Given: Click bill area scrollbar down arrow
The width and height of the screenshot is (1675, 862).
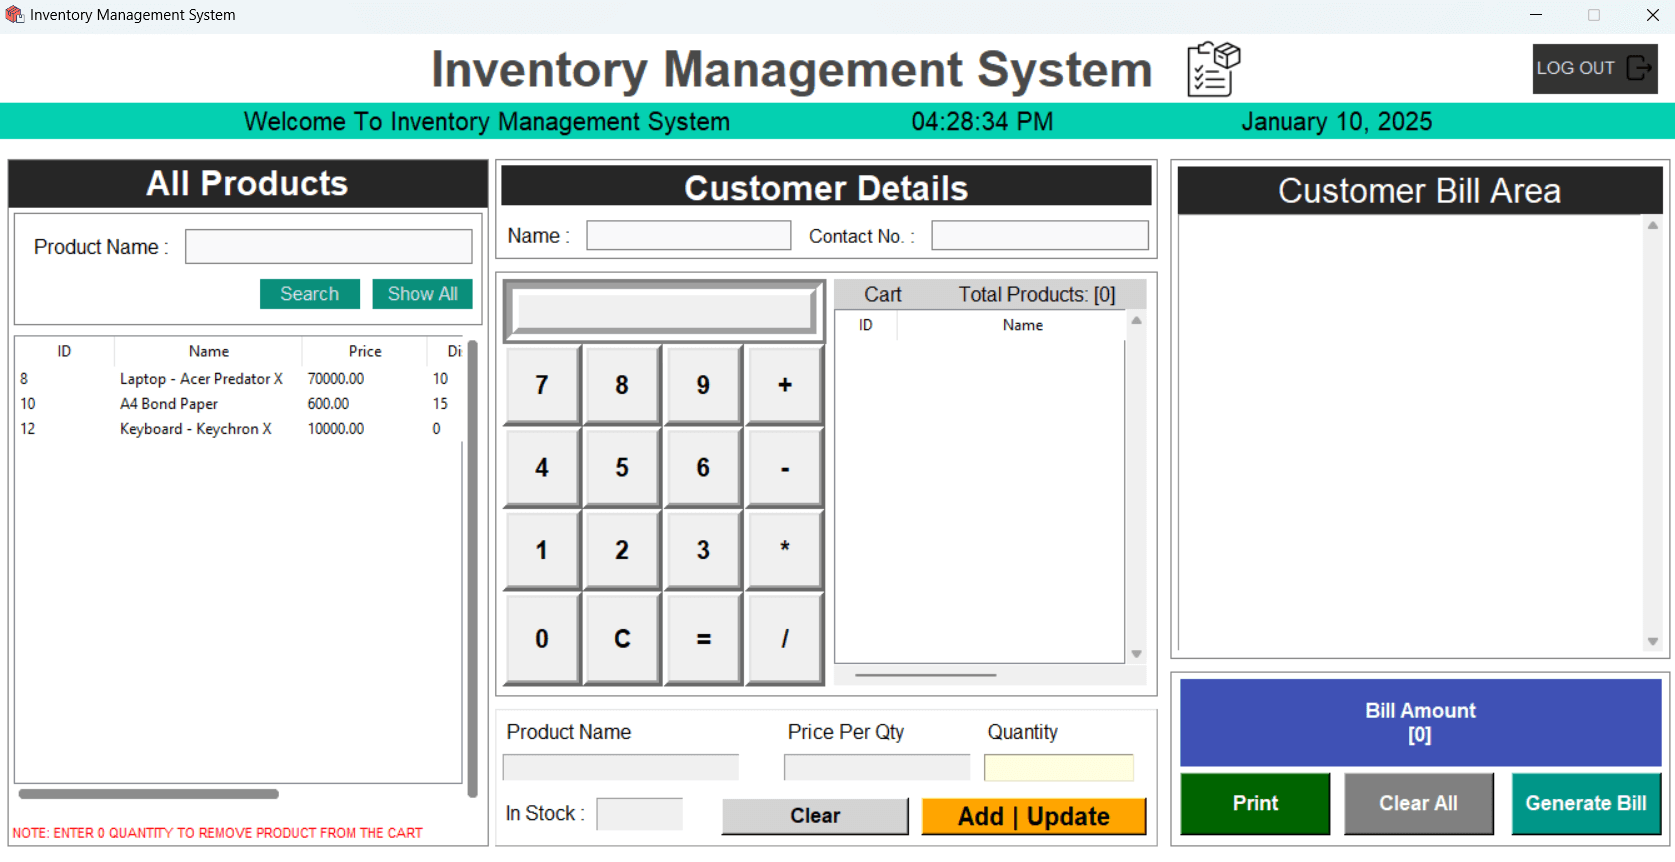Looking at the screenshot, I should [1653, 642].
